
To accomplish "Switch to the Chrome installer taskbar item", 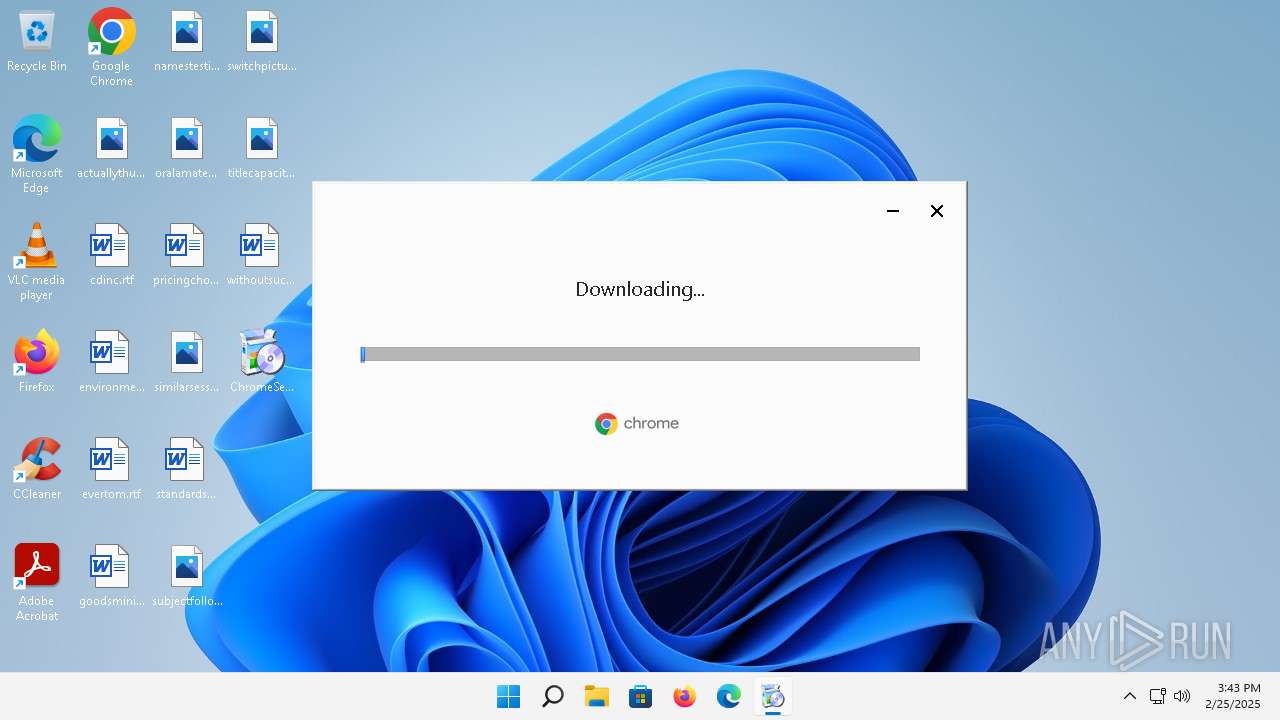I will [x=773, y=696].
